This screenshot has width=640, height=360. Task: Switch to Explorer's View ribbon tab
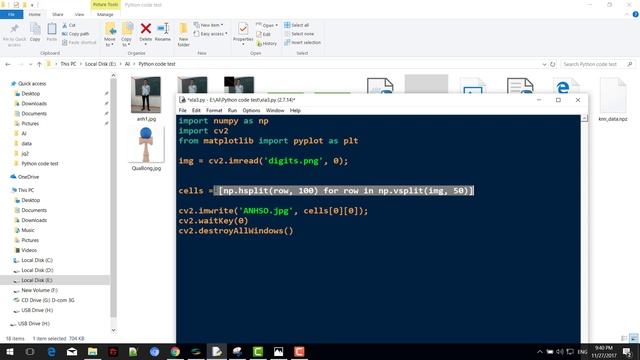pos(79,14)
